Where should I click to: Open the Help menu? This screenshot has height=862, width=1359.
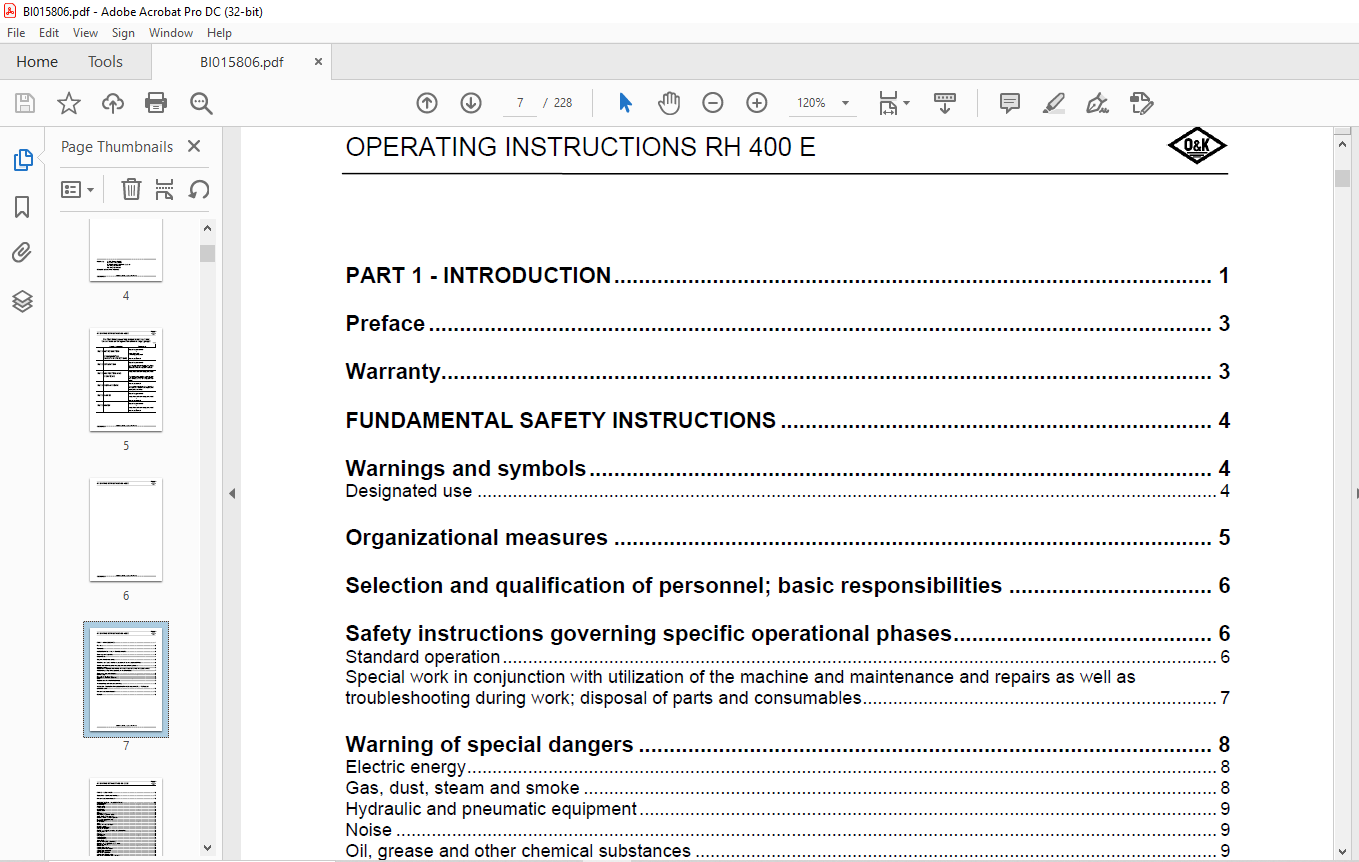coord(219,33)
